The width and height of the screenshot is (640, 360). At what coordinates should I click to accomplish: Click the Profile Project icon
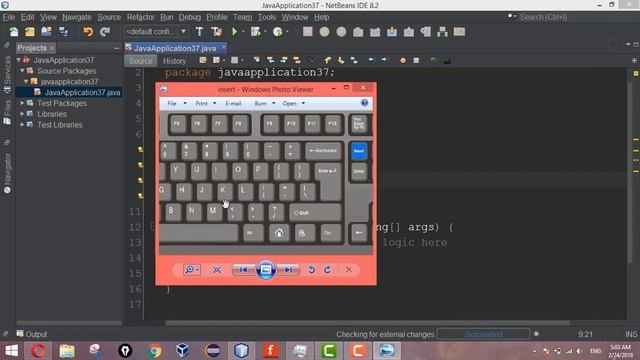click(x=278, y=32)
